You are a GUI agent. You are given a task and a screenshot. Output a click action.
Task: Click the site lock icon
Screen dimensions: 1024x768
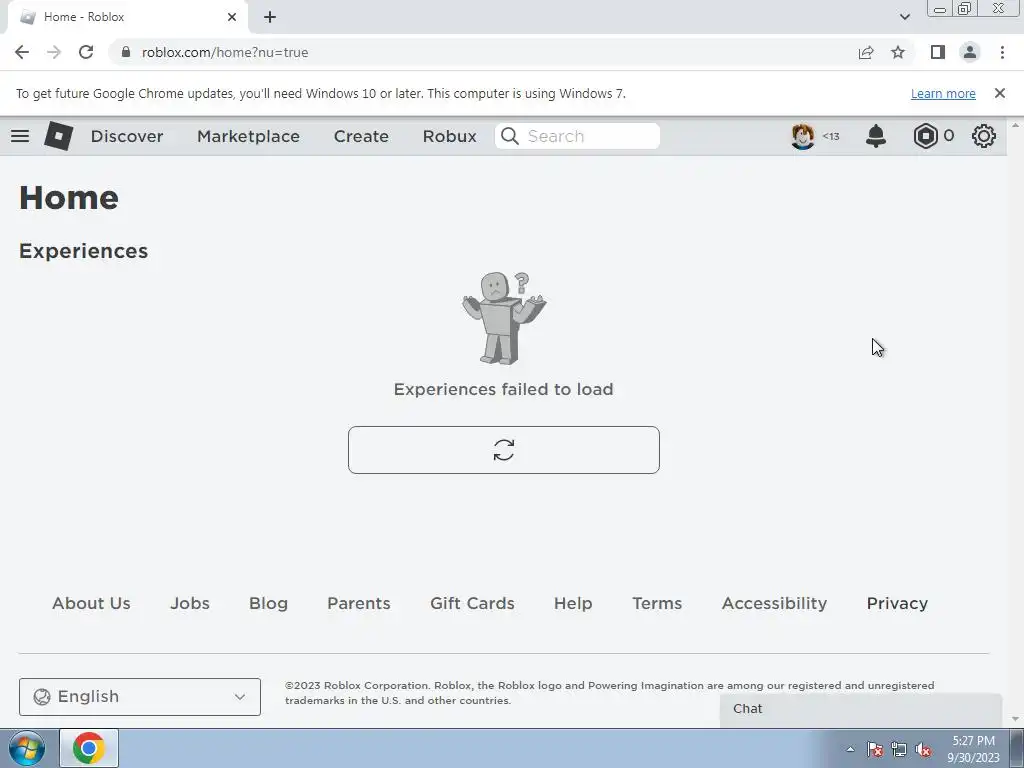click(126, 52)
